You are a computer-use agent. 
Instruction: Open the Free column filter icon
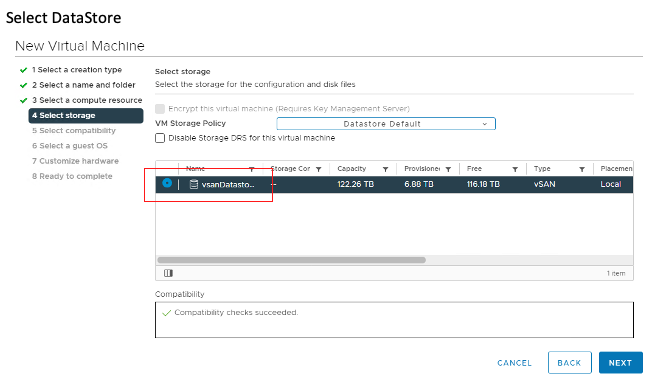515,169
